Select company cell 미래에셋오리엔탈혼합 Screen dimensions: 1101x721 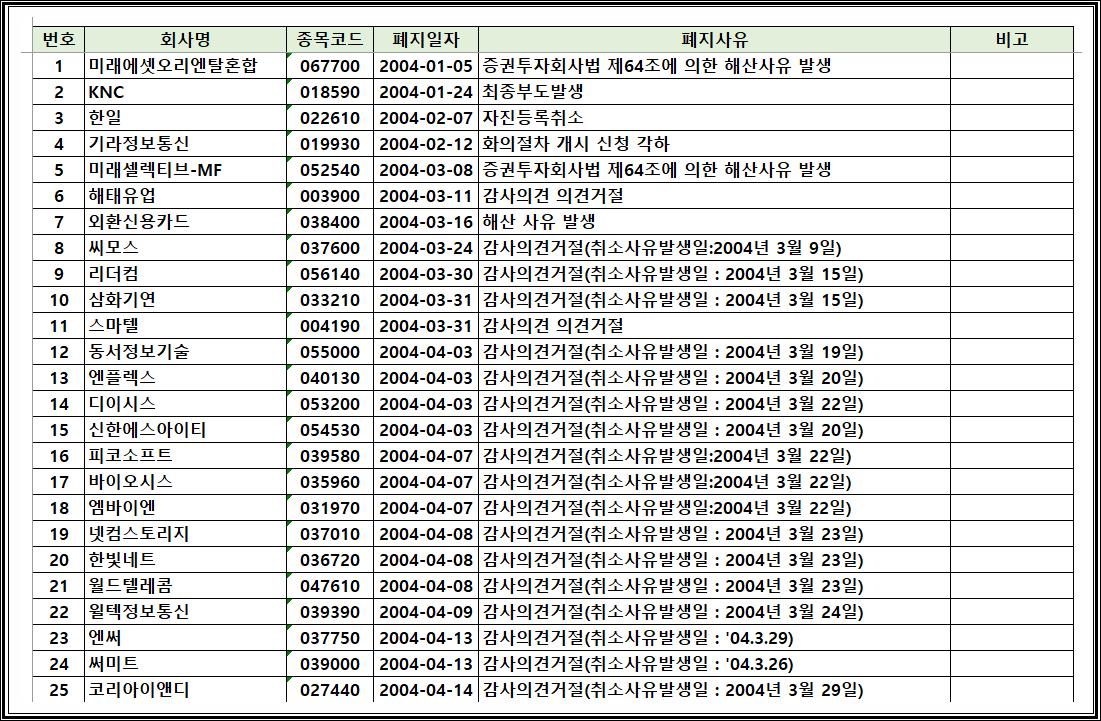click(185, 66)
